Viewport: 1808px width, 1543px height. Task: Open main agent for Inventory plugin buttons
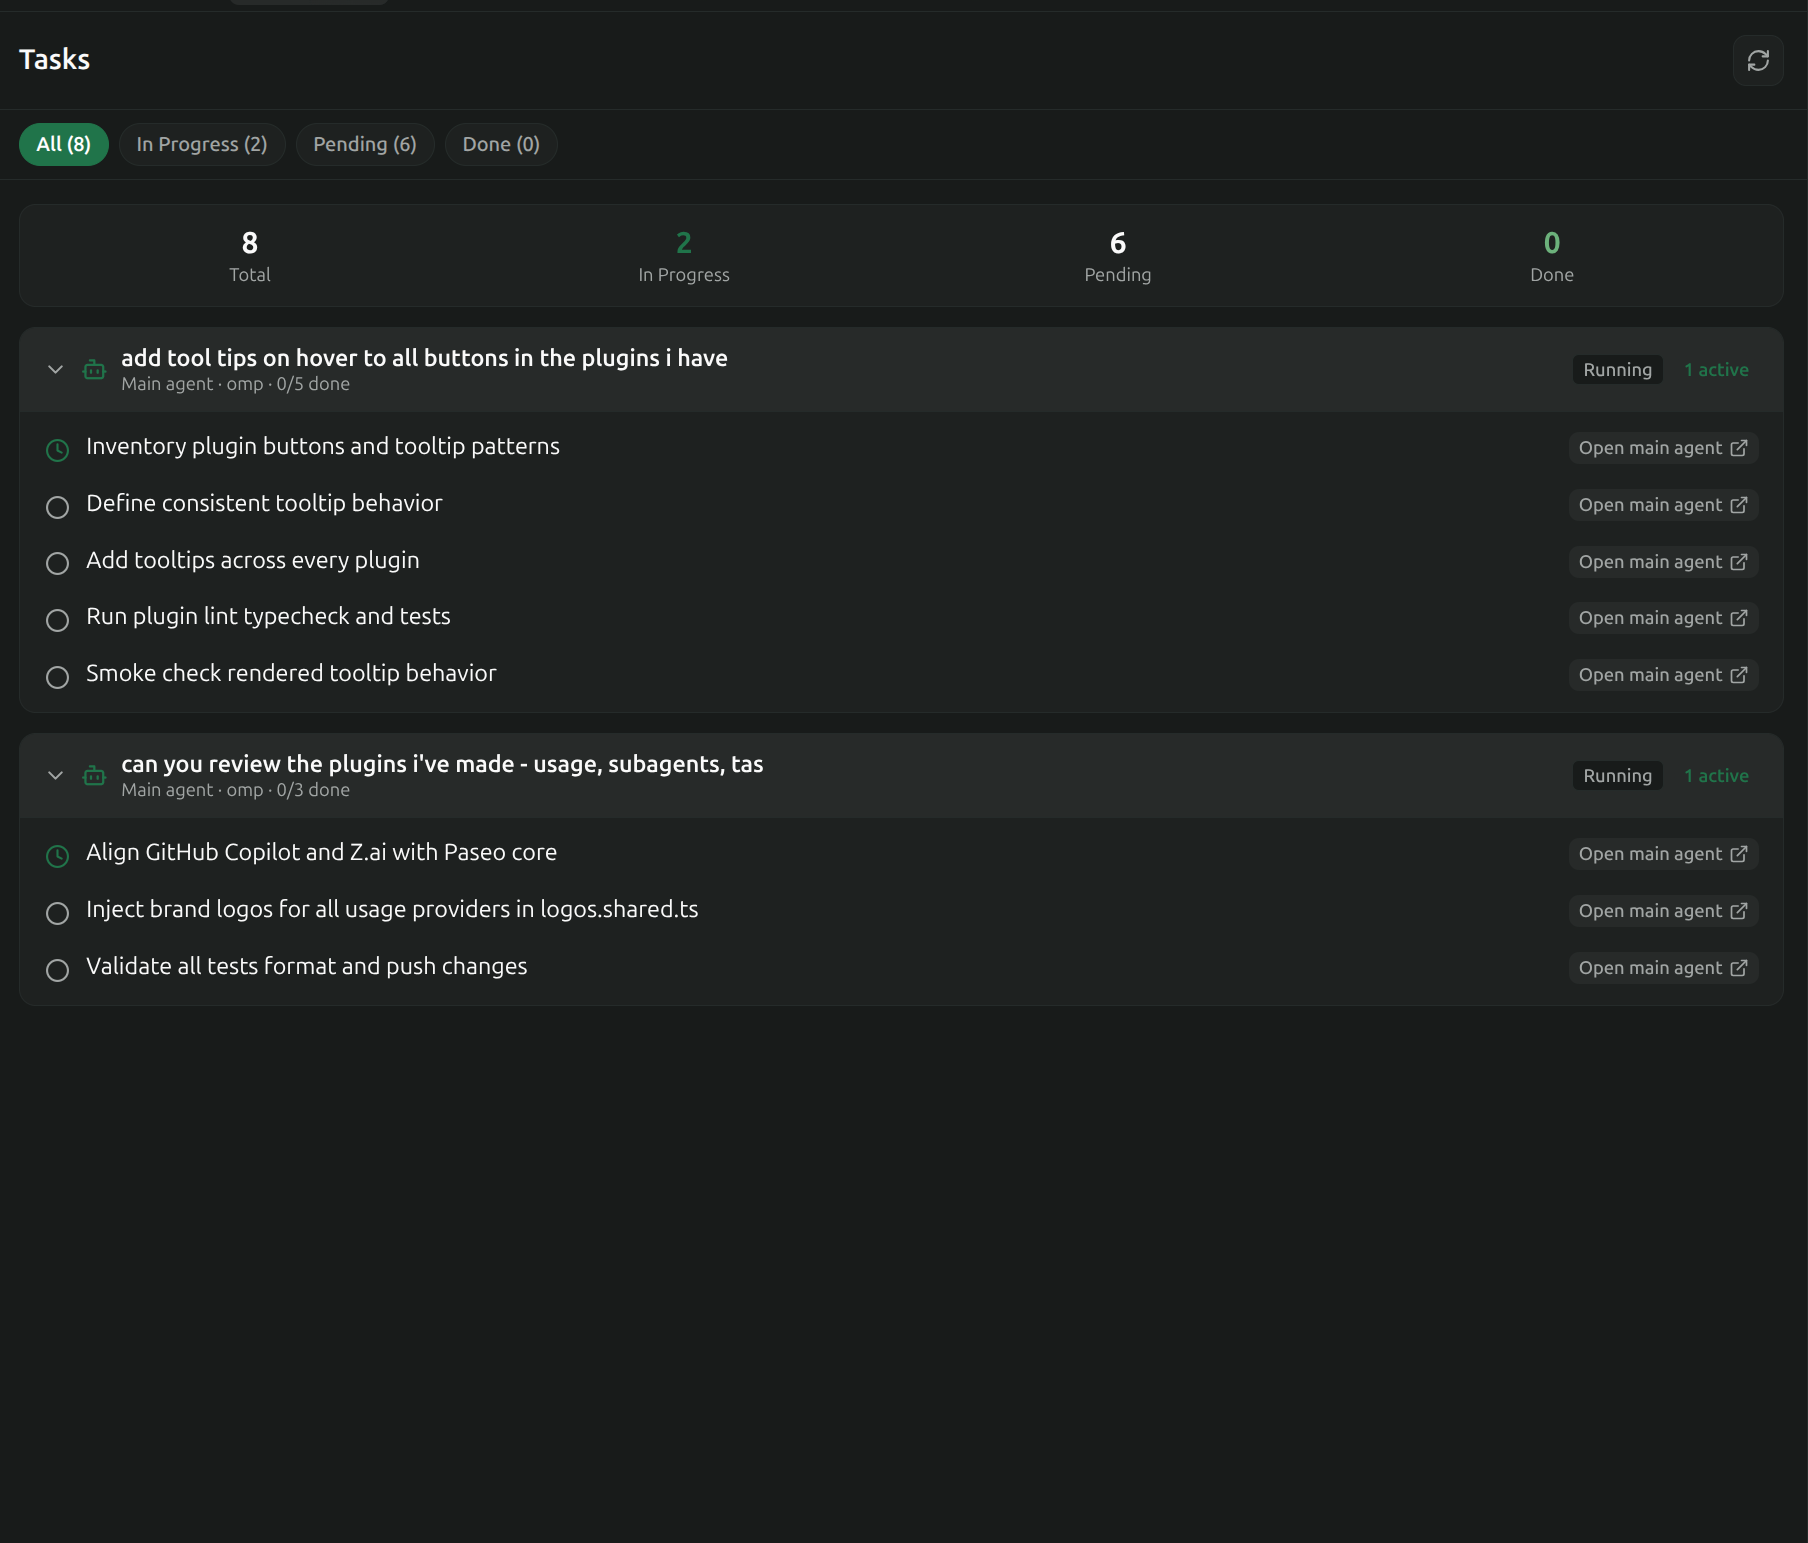[x=1663, y=448]
